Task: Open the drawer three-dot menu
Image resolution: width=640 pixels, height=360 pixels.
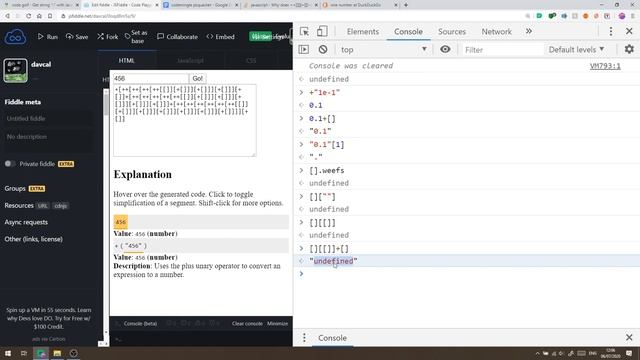Action: coord(304,338)
